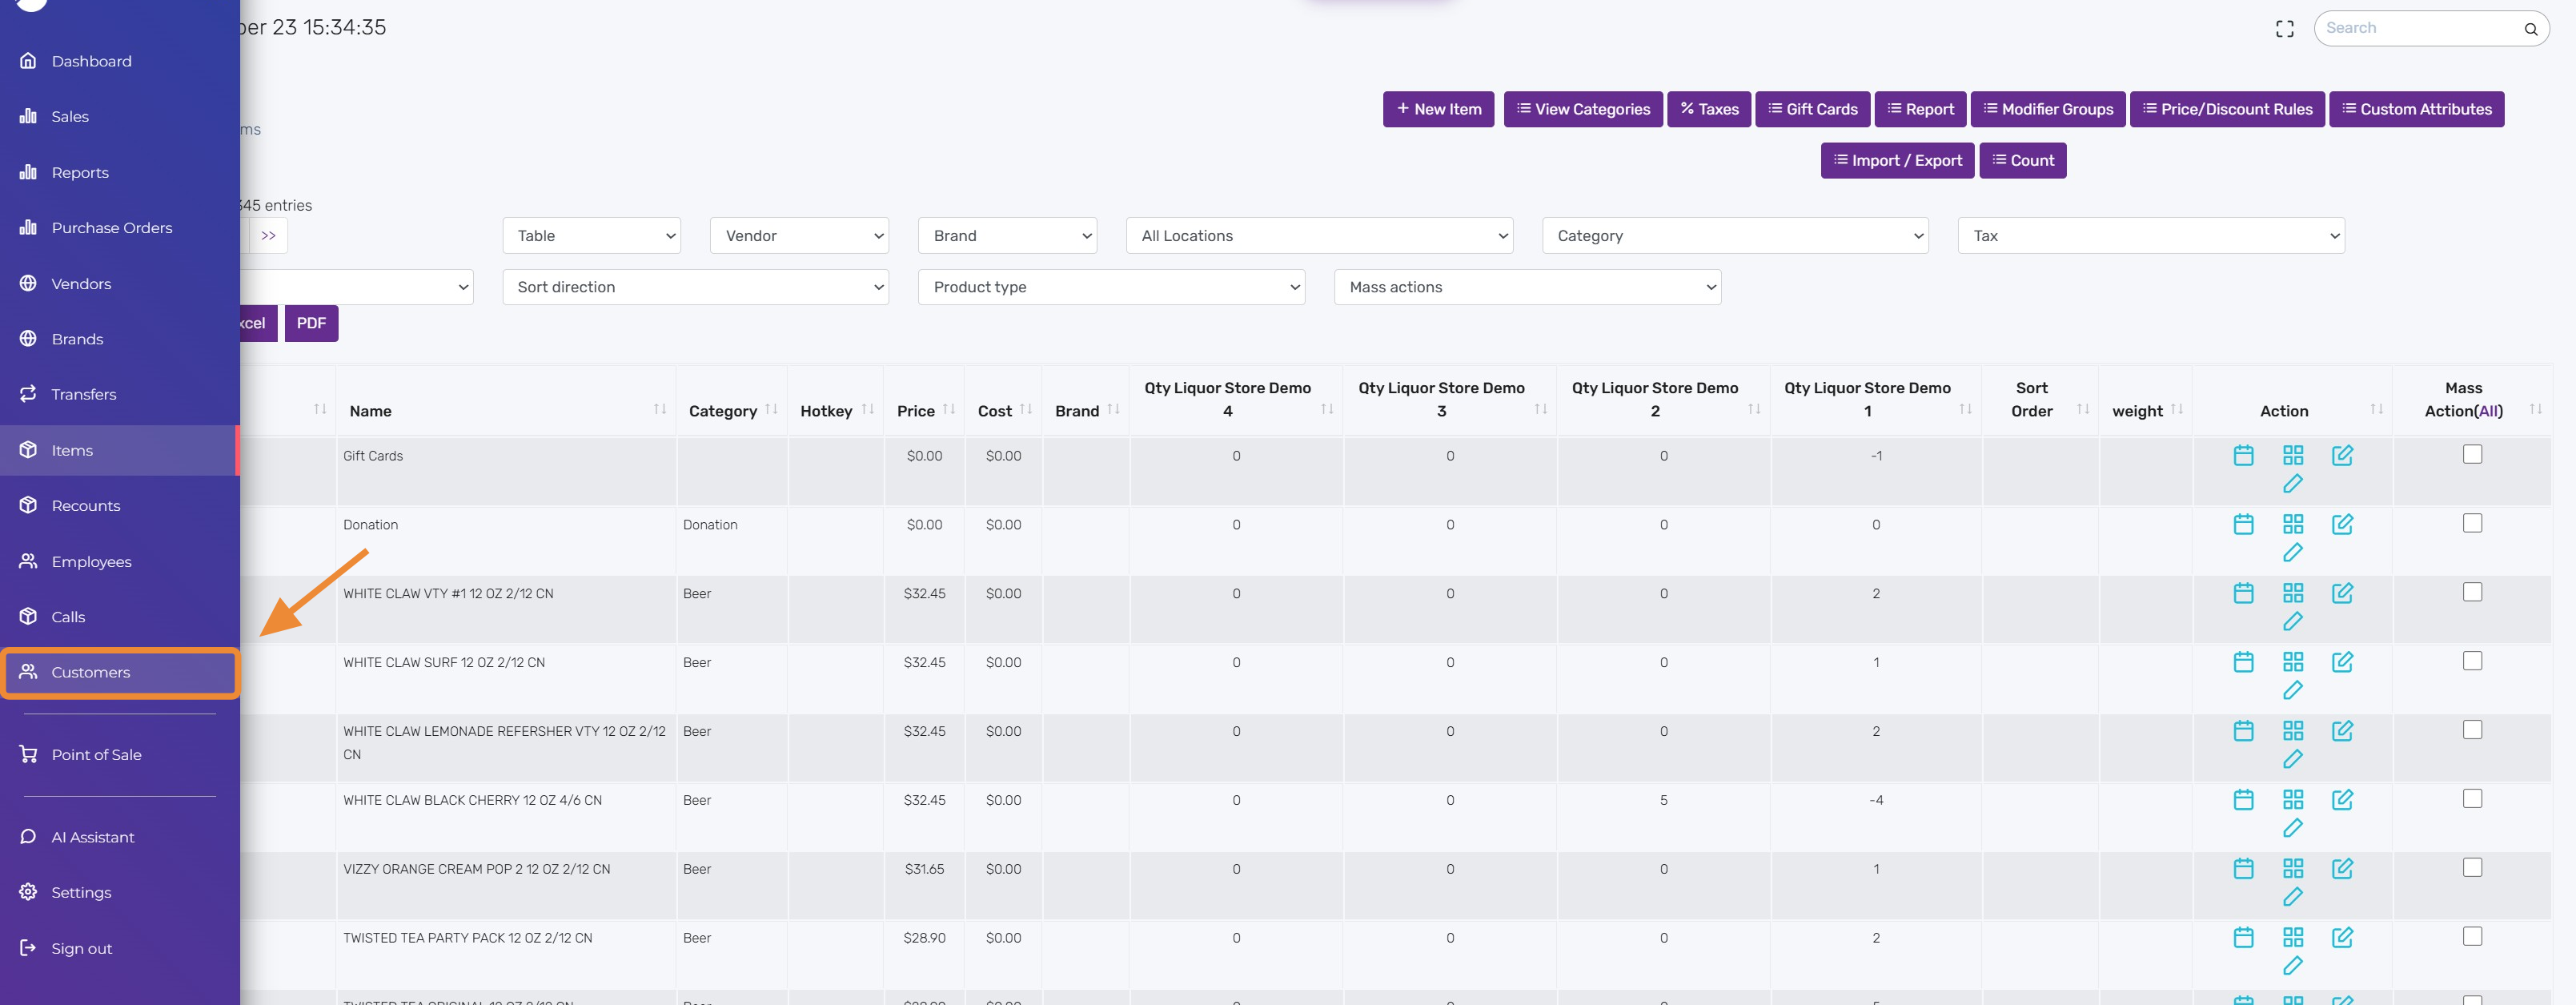Click pencil icon in Gift Cards row

pyautogui.click(x=2292, y=484)
